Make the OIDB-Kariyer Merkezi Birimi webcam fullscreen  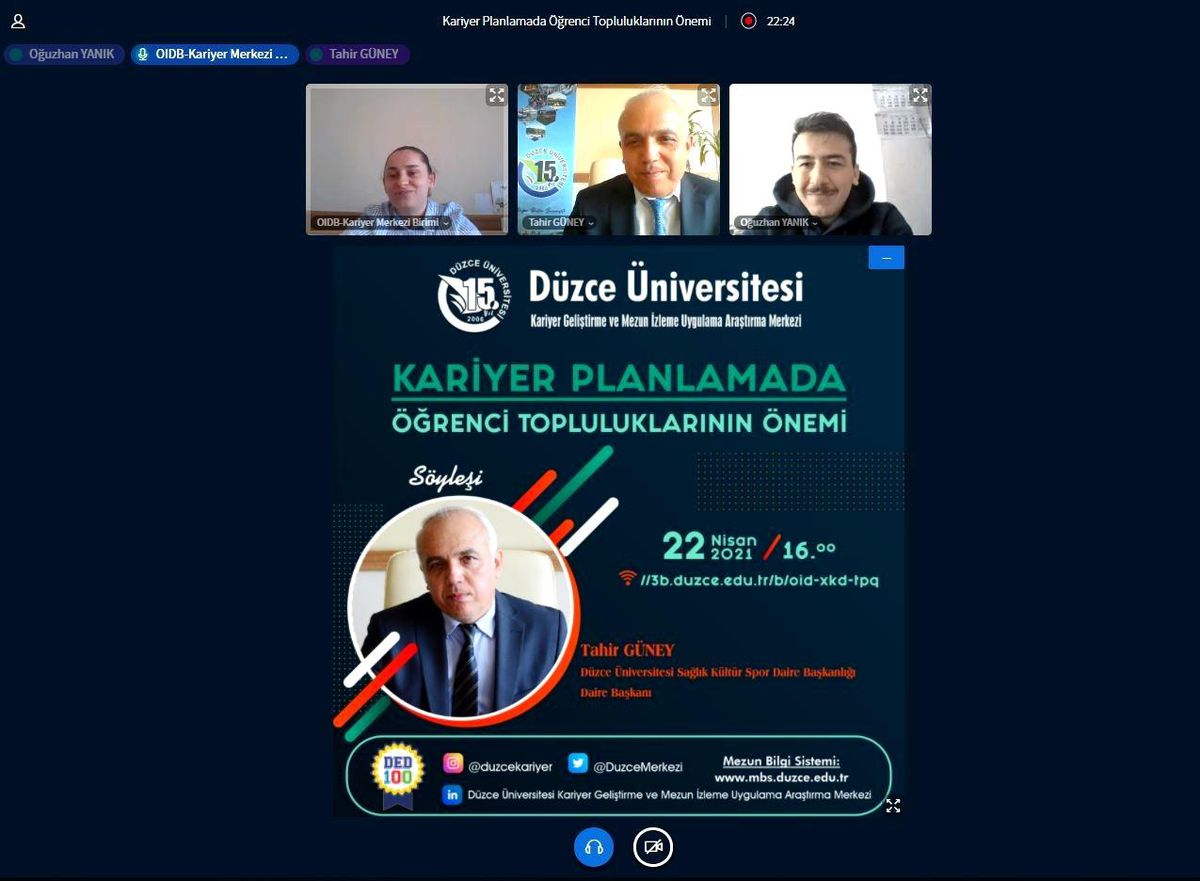[x=496, y=96]
